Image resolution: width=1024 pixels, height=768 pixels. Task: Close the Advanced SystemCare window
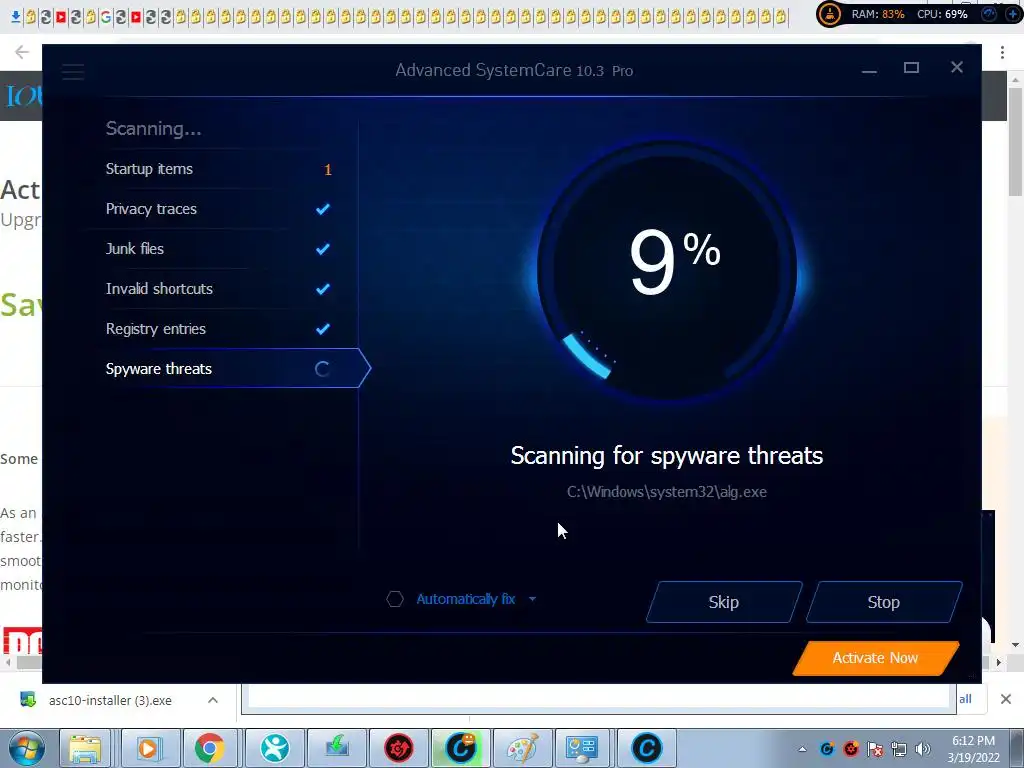pyautogui.click(x=957, y=67)
